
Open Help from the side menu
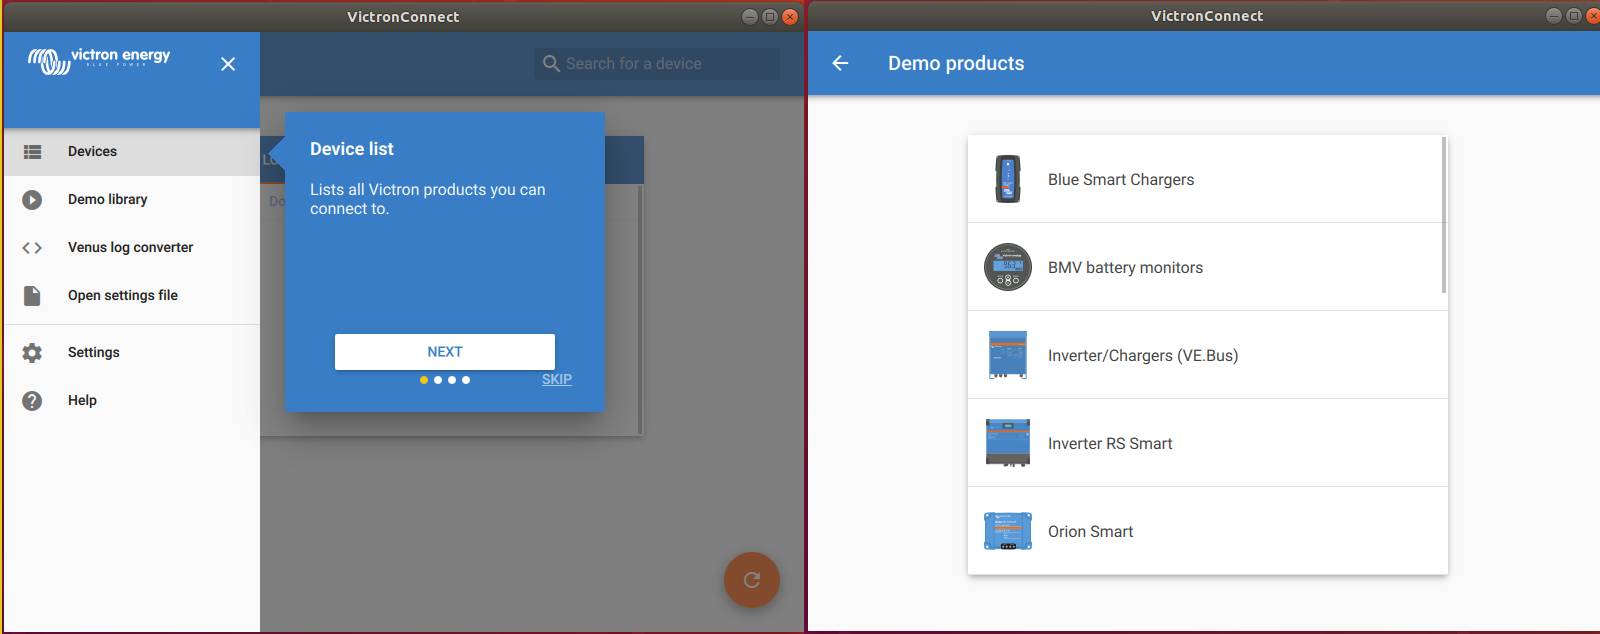[x=132, y=401]
